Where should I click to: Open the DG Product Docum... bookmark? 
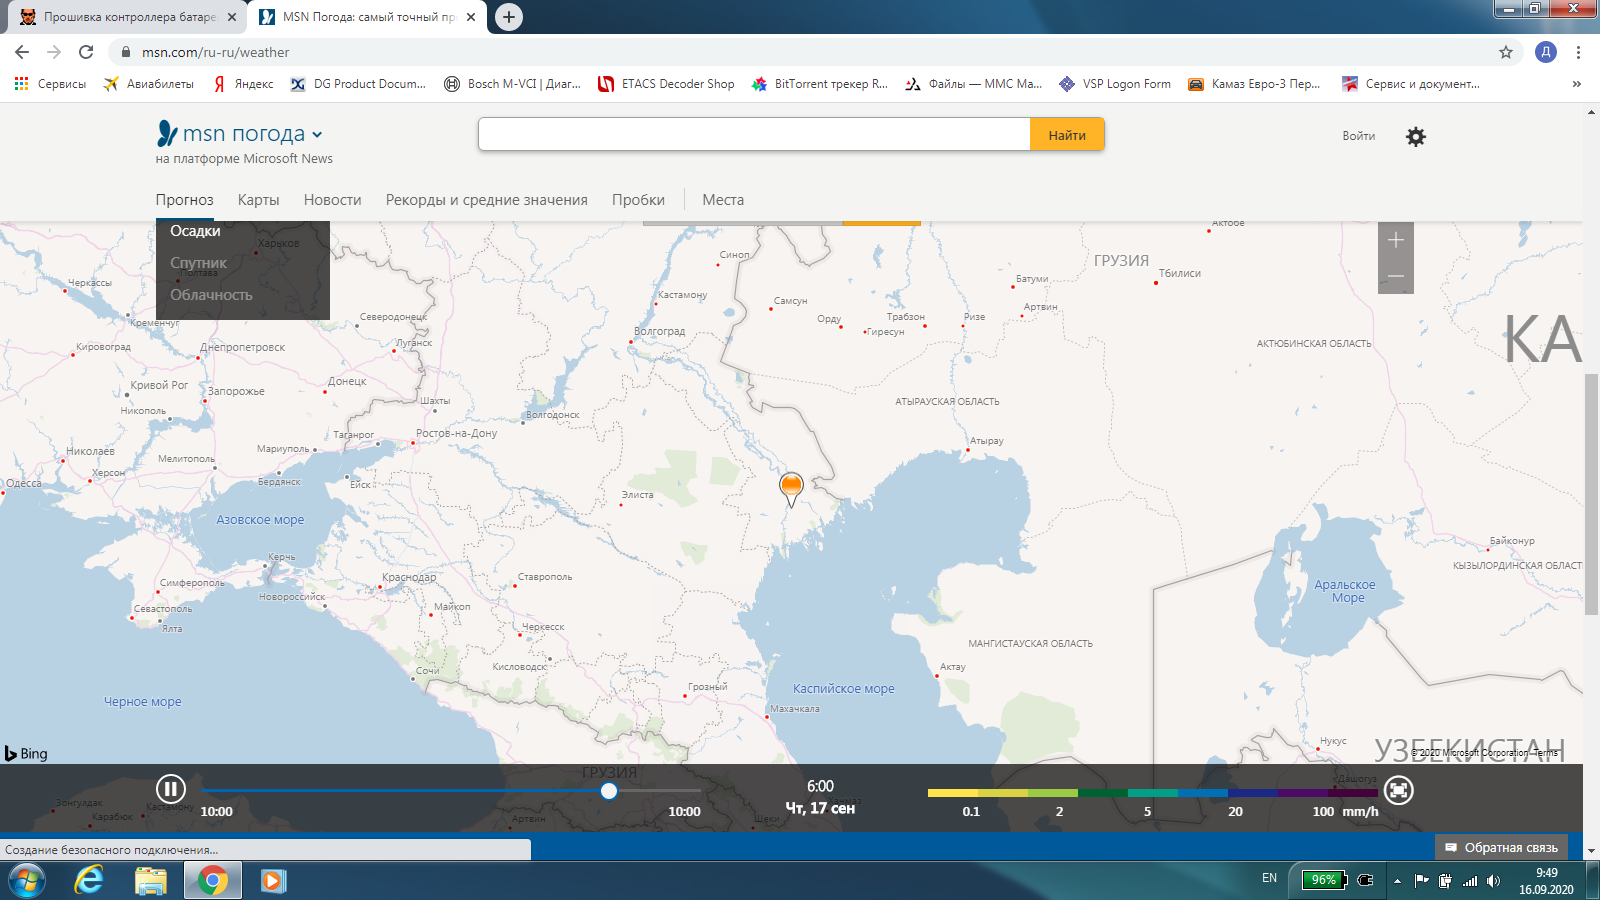click(x=358, y=84)
